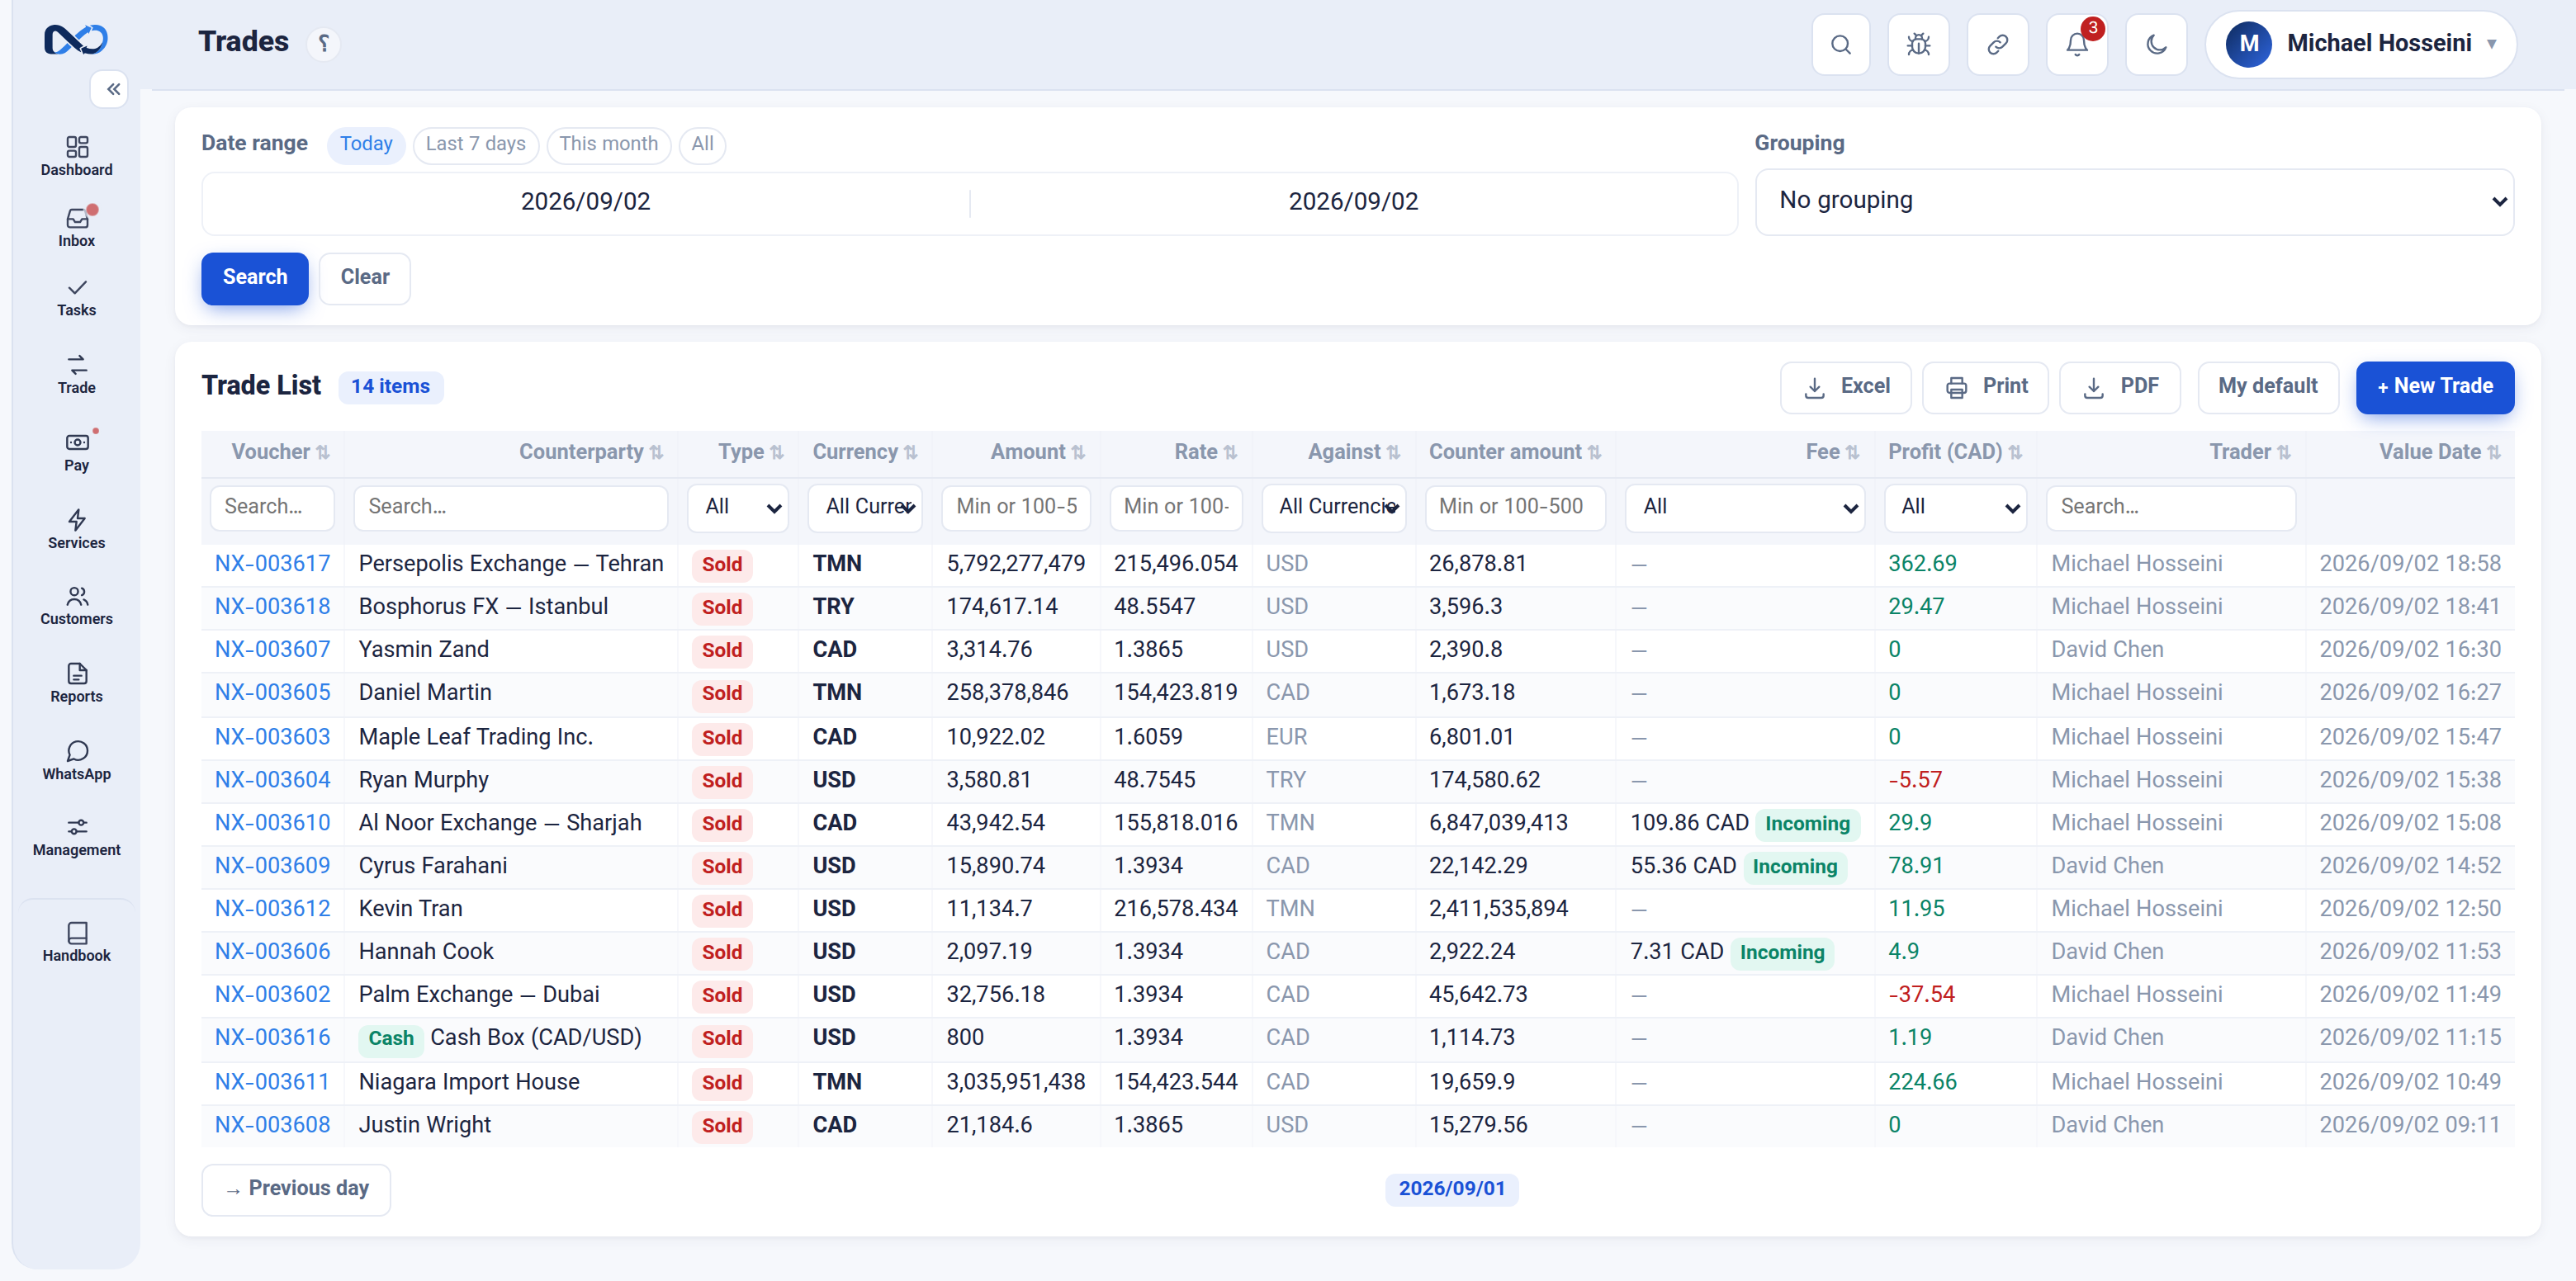Go to Tasks in sidebar
Image resolution: width=2576 pixels, height=1281 pixels.
(76, 298)
